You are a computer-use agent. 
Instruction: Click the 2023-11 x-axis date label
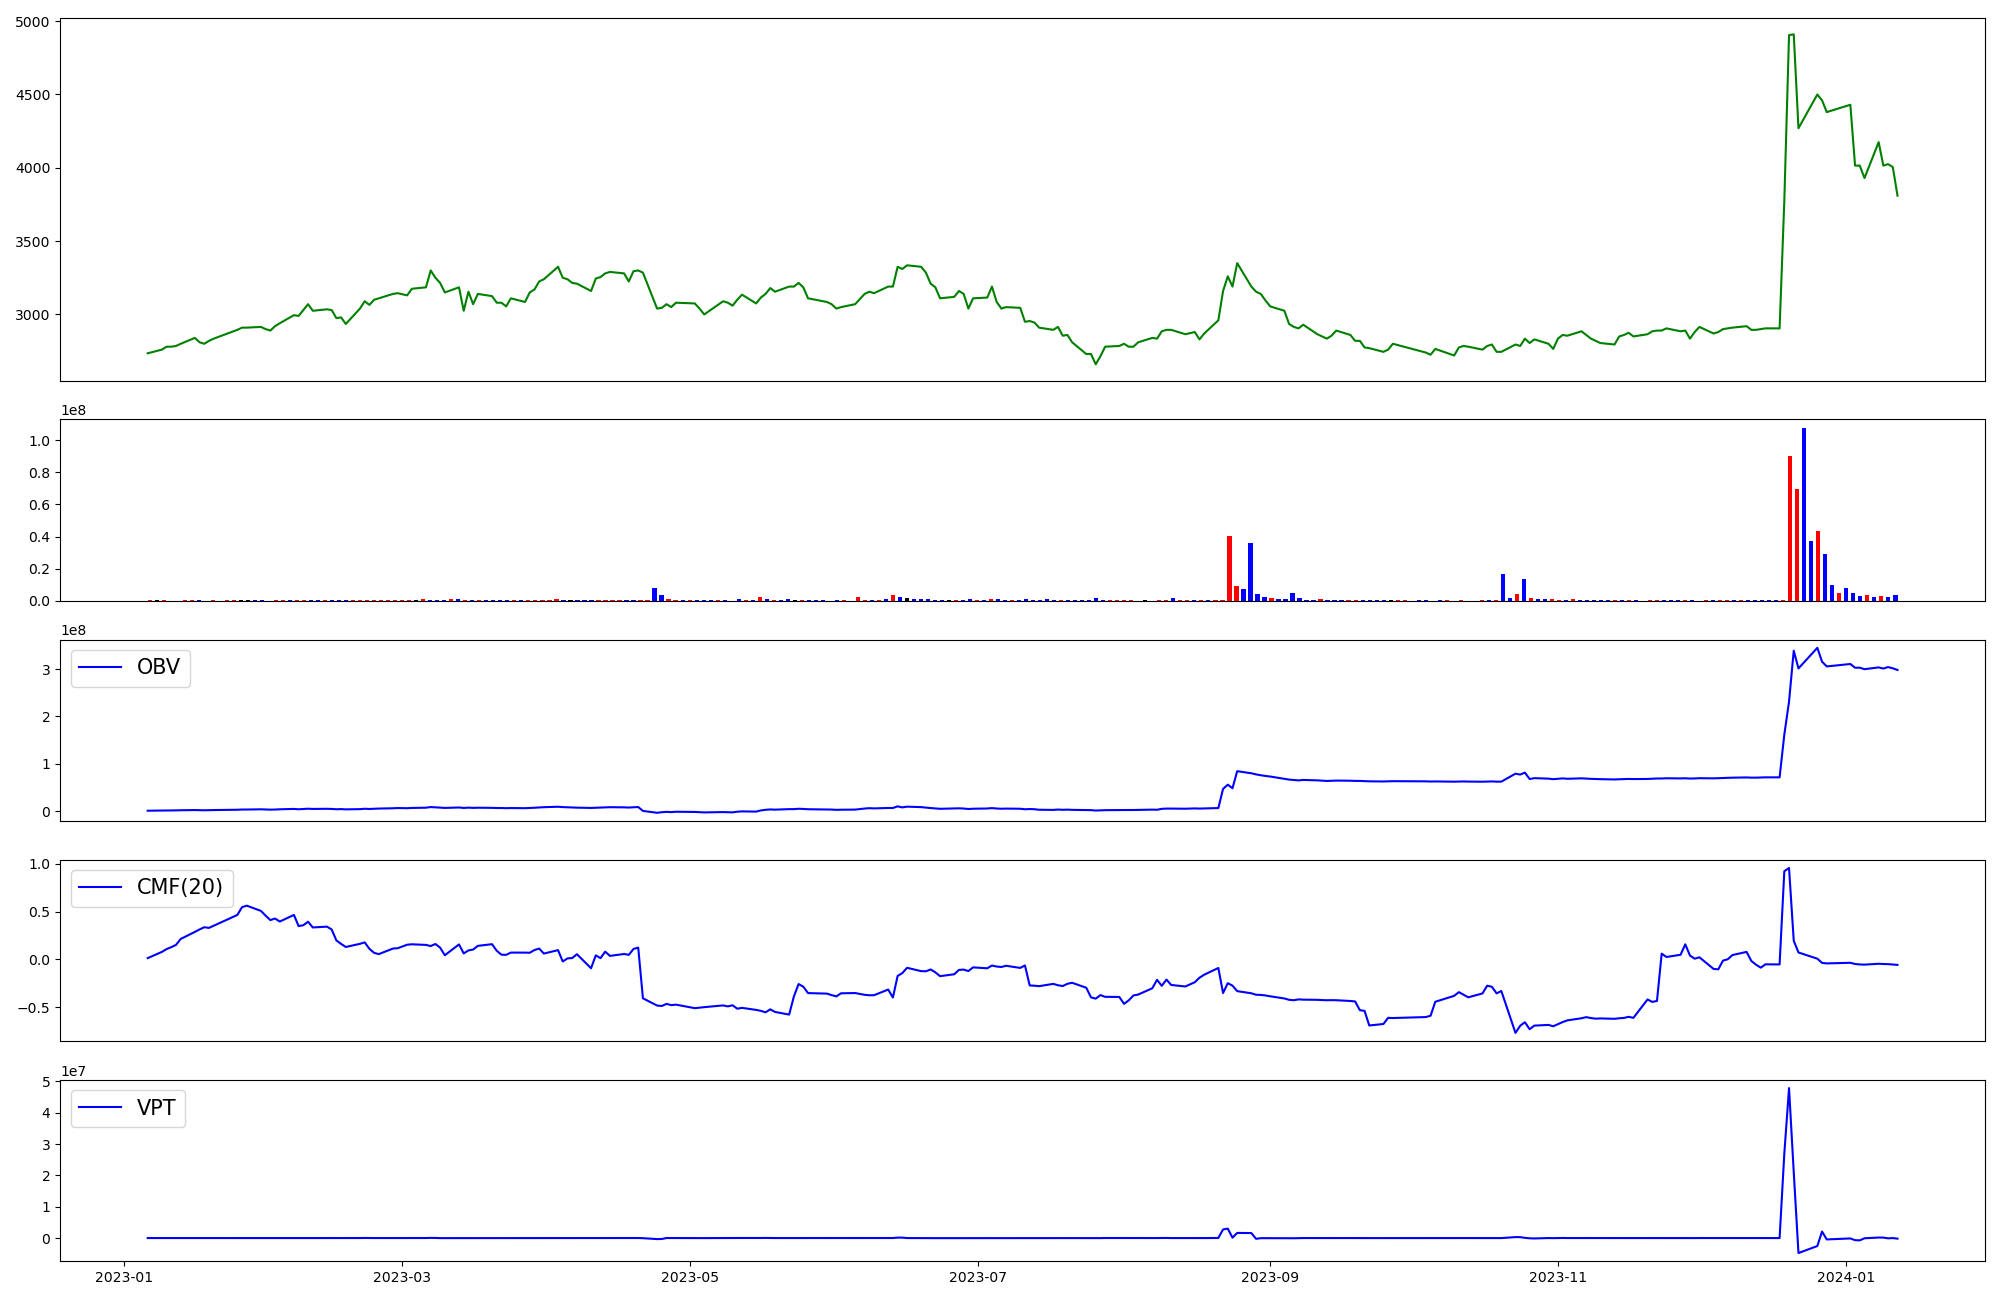tap(1558, 1277)
